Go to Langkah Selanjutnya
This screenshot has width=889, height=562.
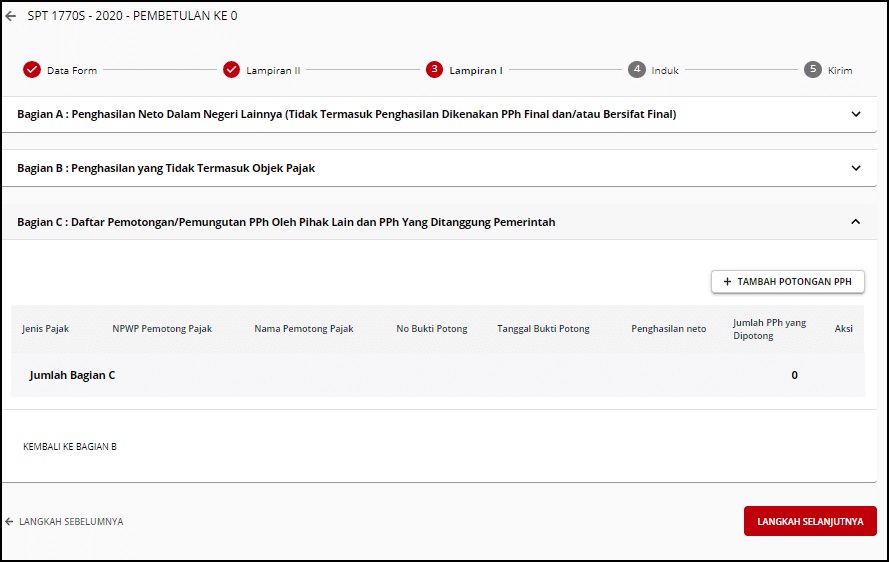[810, 521]
